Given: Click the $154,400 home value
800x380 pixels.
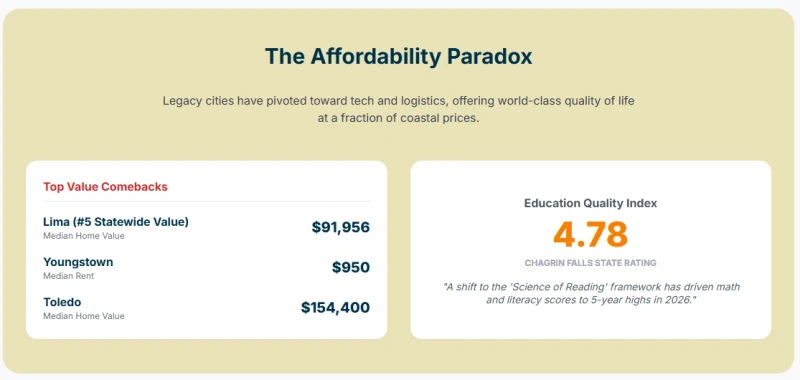Looking at the screenshot, I should pyautogui.click(x=335, y=308).
